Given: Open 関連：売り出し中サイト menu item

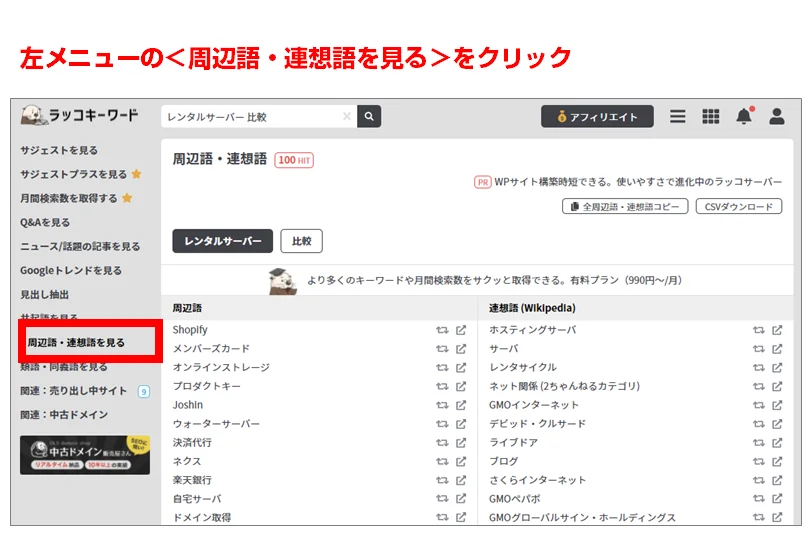Looking at the screenshot, I should click(73, 391).
